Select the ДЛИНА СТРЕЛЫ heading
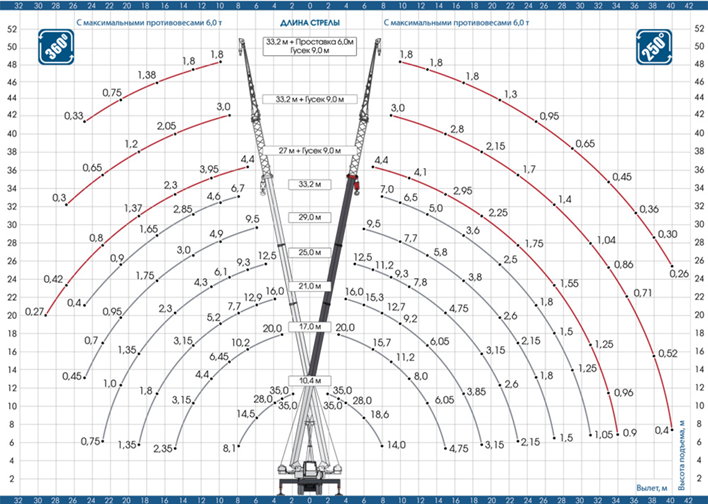This screenshot has width=708, height=504. (x=310, y=23)
